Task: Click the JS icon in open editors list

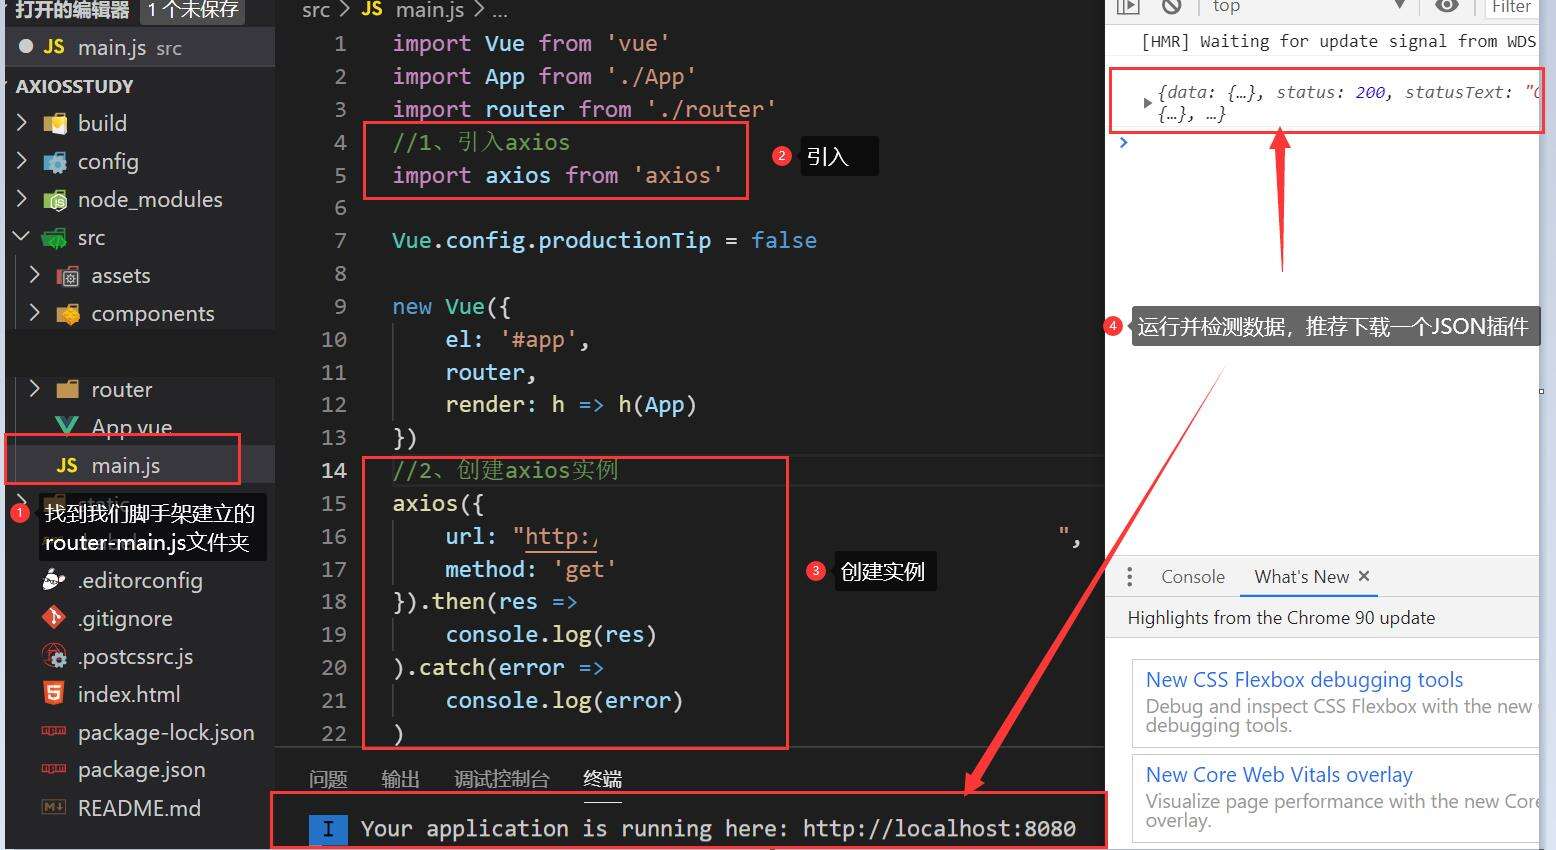Action: (54, 47)
